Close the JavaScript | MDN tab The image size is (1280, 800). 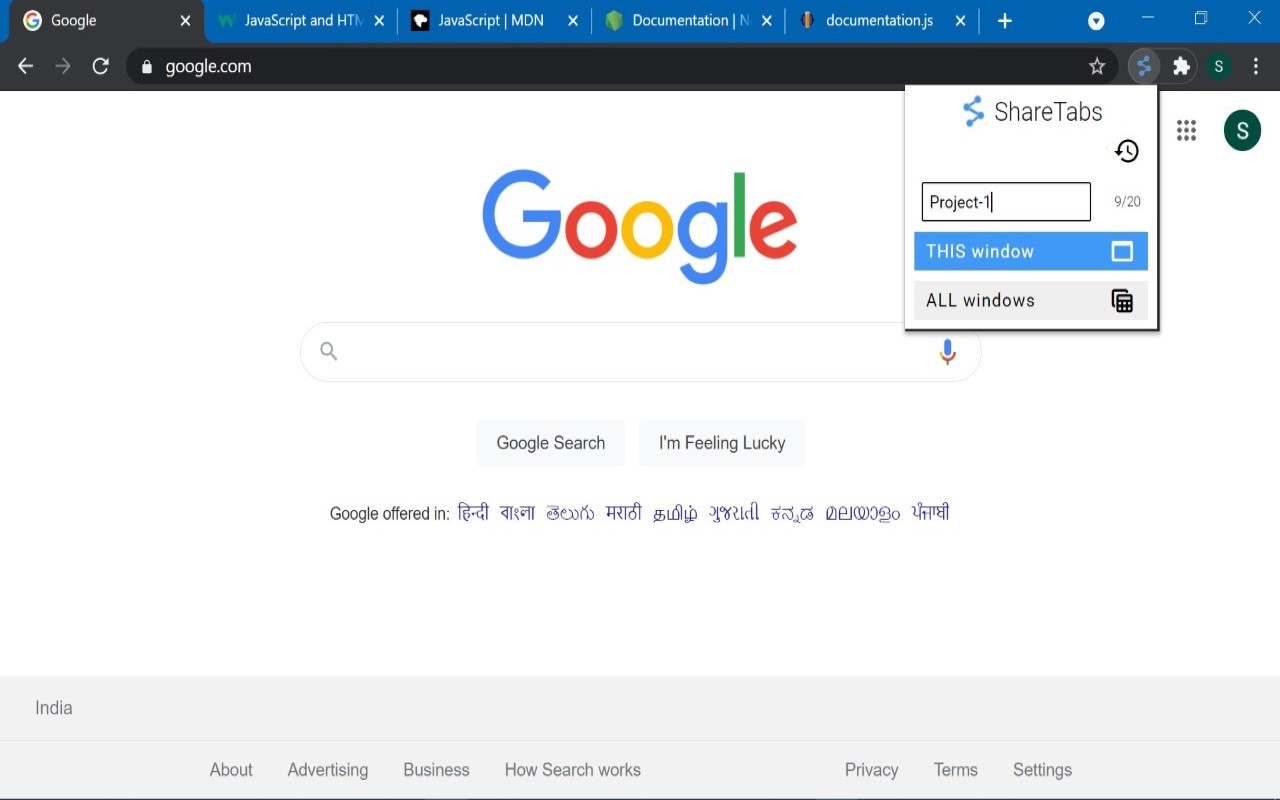573,20
